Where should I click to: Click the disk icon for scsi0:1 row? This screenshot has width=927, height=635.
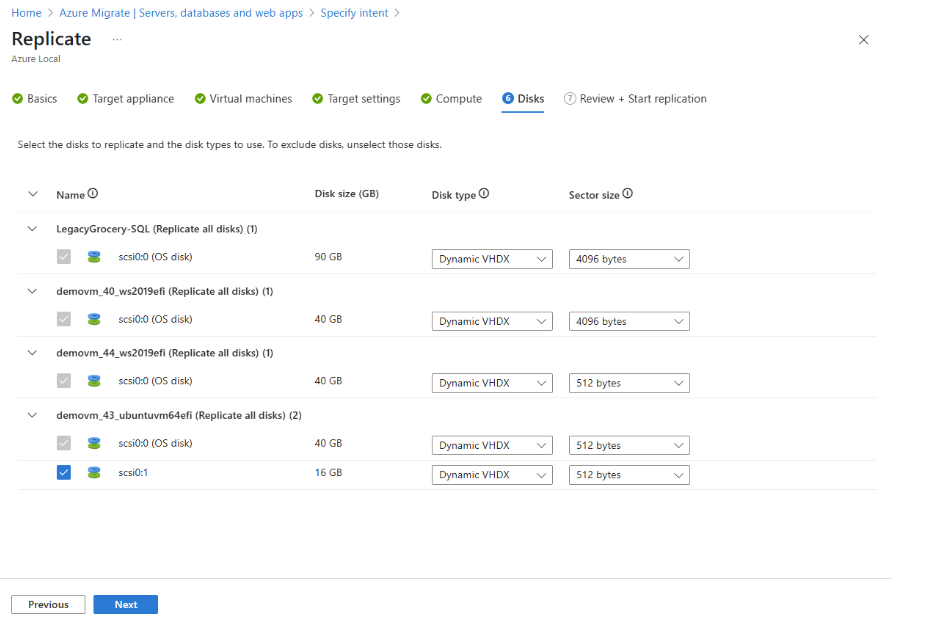(94, 472)
